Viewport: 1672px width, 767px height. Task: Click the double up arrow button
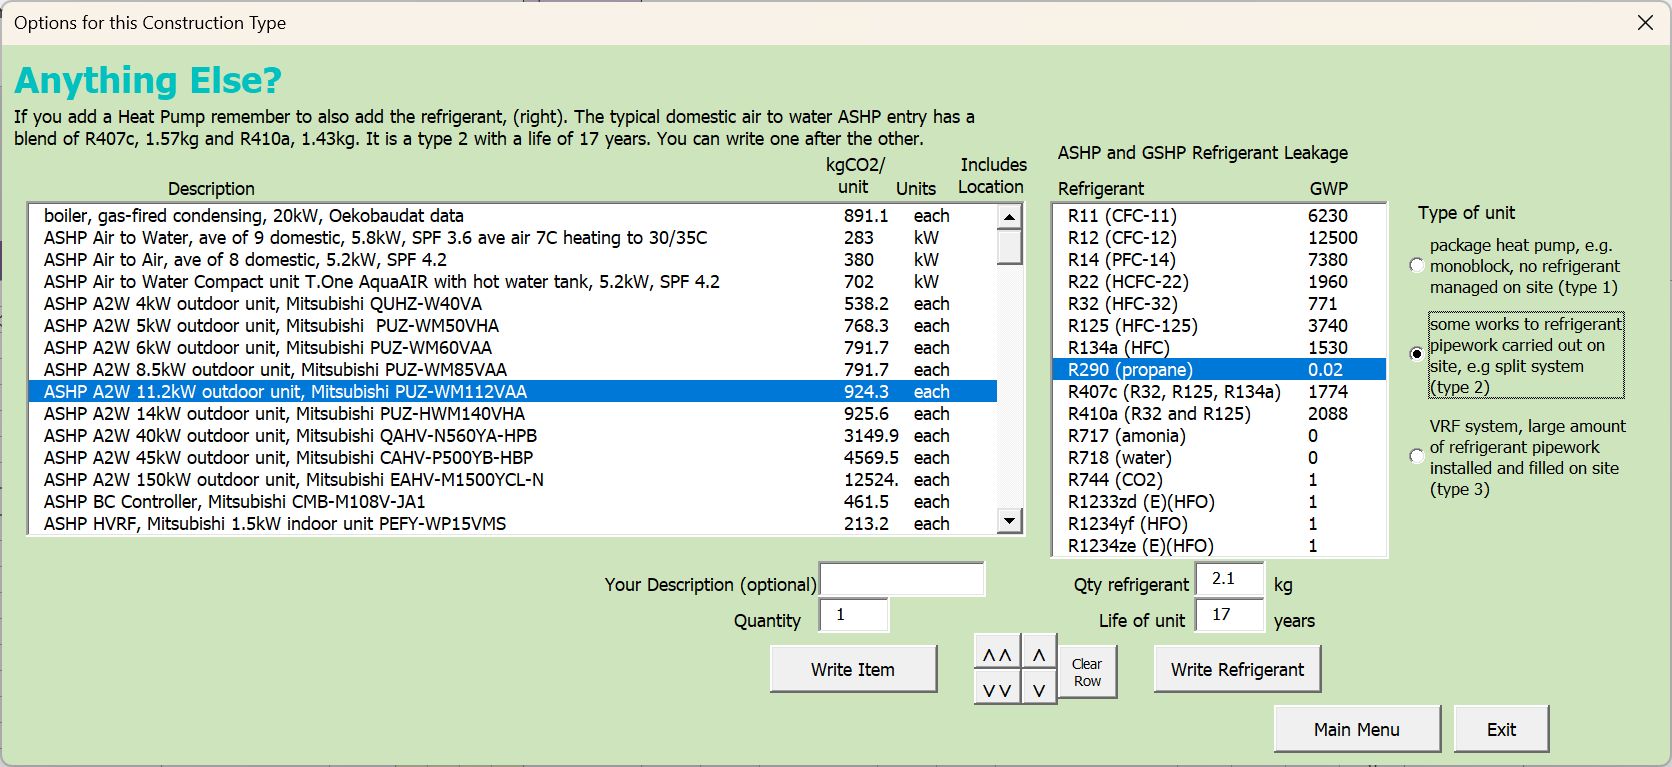coord(997,655)
